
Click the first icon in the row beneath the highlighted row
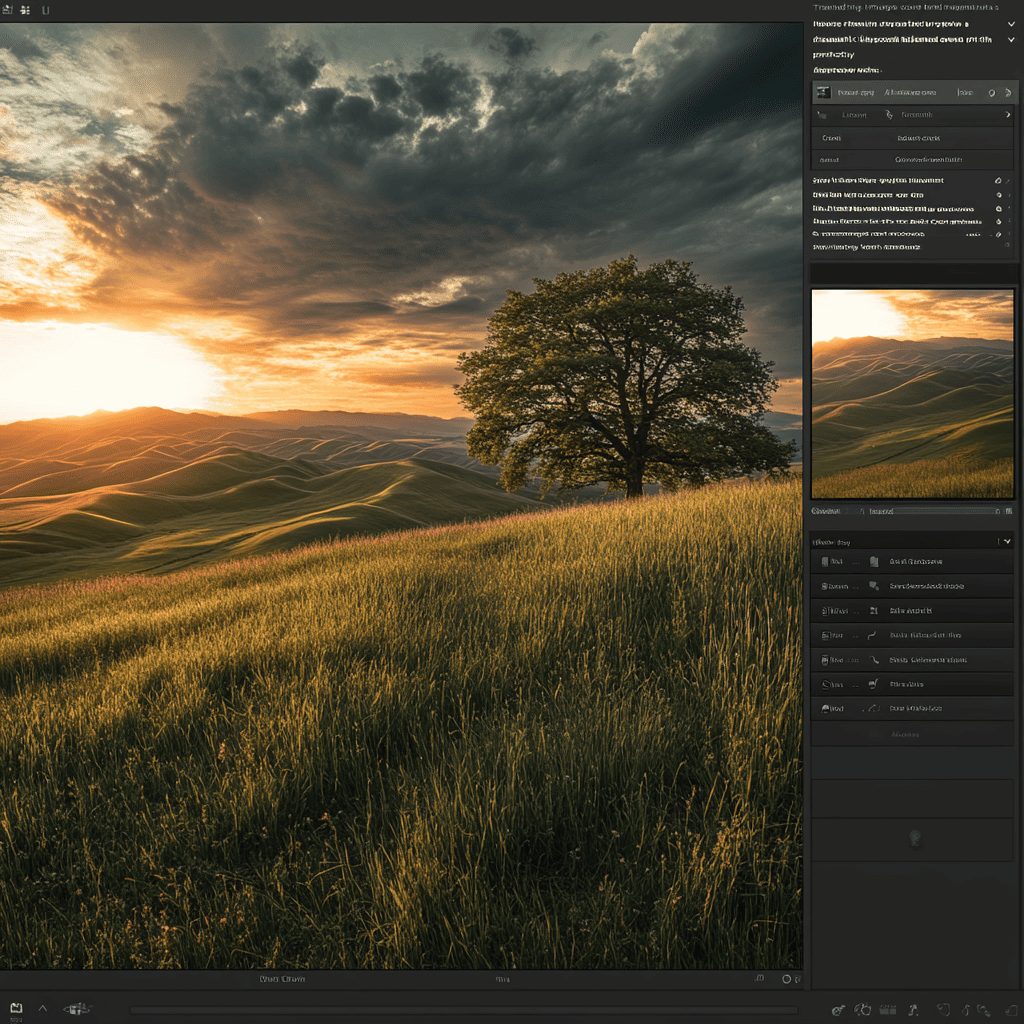822,115
